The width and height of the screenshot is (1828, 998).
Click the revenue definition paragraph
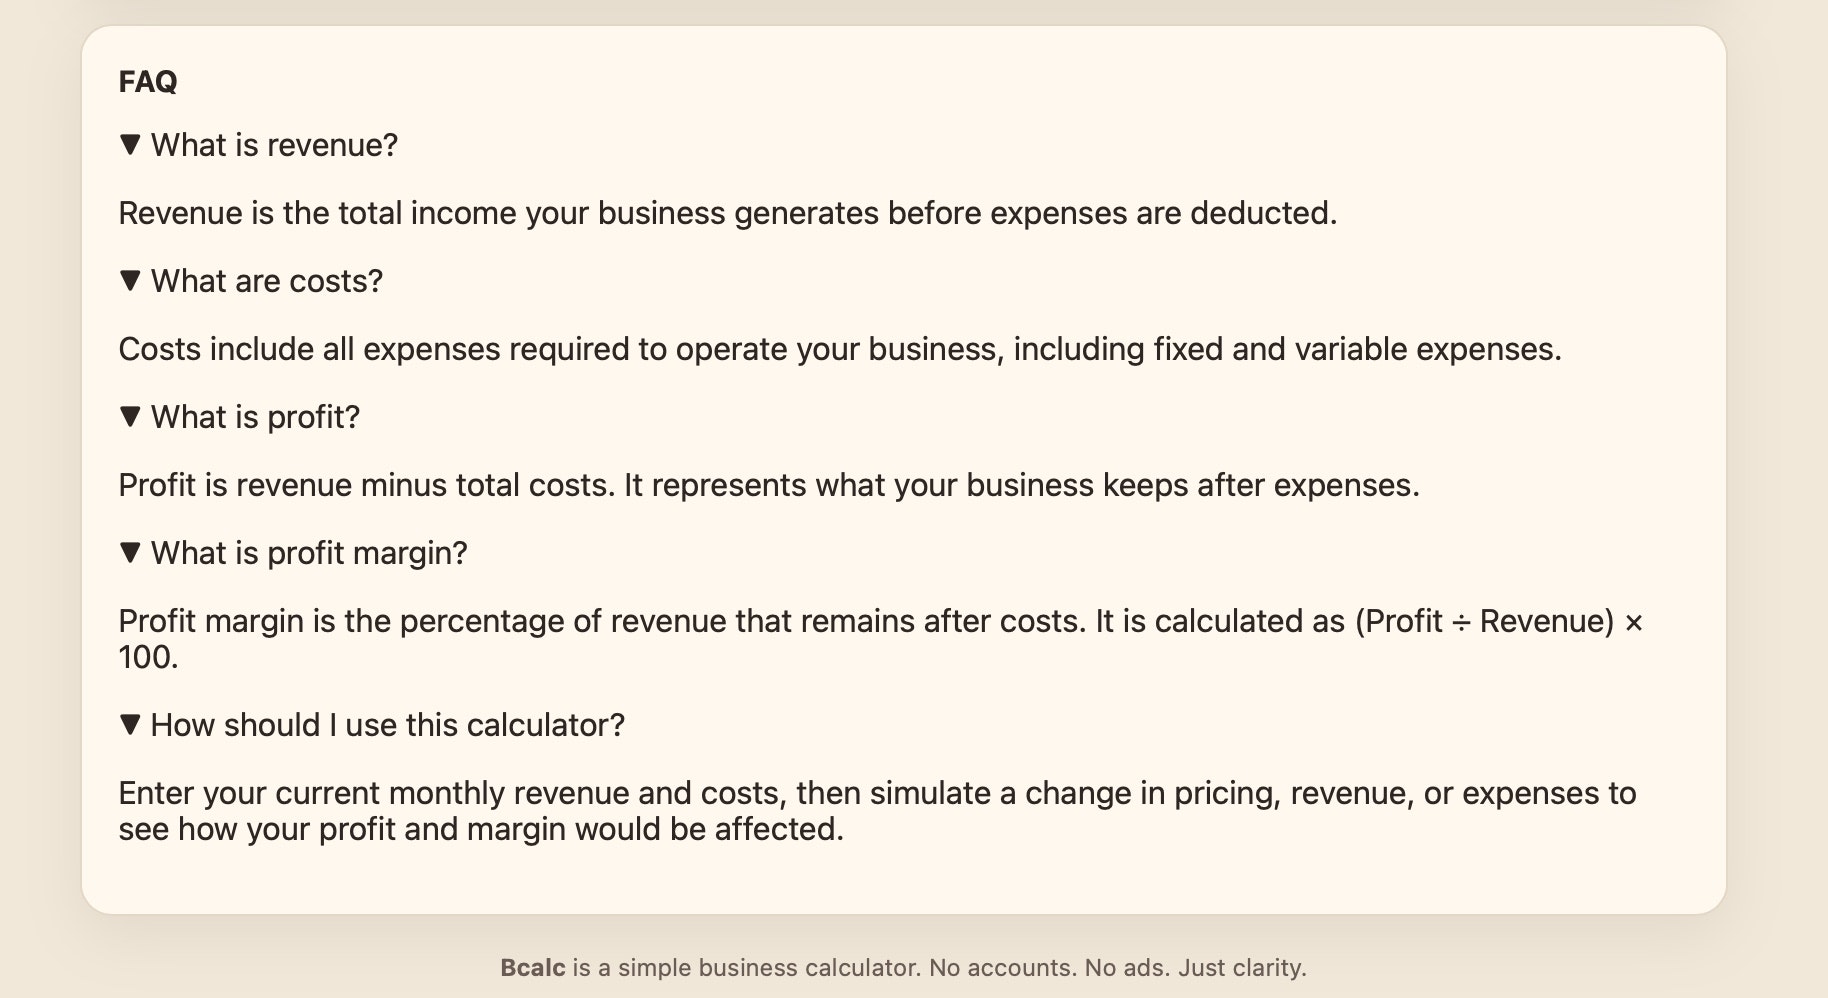coord(728,213)
